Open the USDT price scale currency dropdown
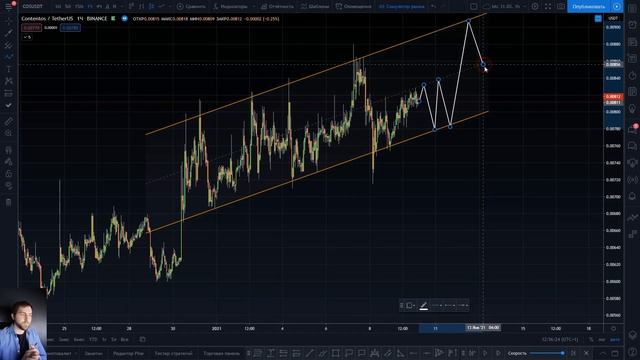The height and width of the screenshot is (360, 640). [613, 18]
